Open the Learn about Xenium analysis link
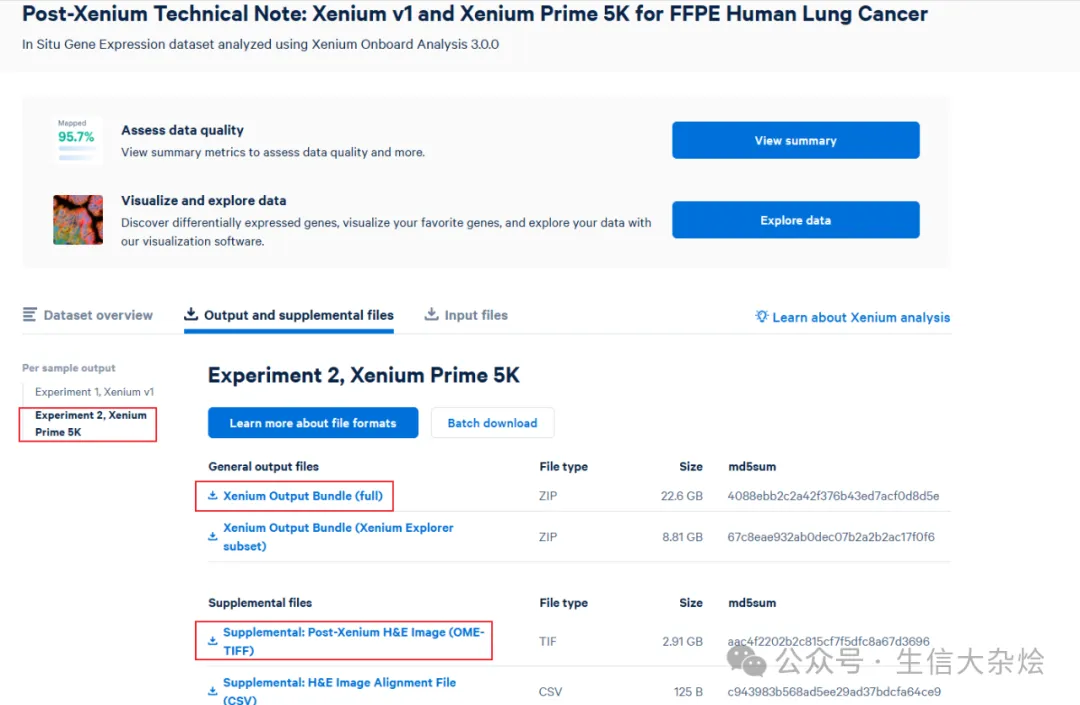This screenshot has width=1080, height=705. tap(861, 317)
